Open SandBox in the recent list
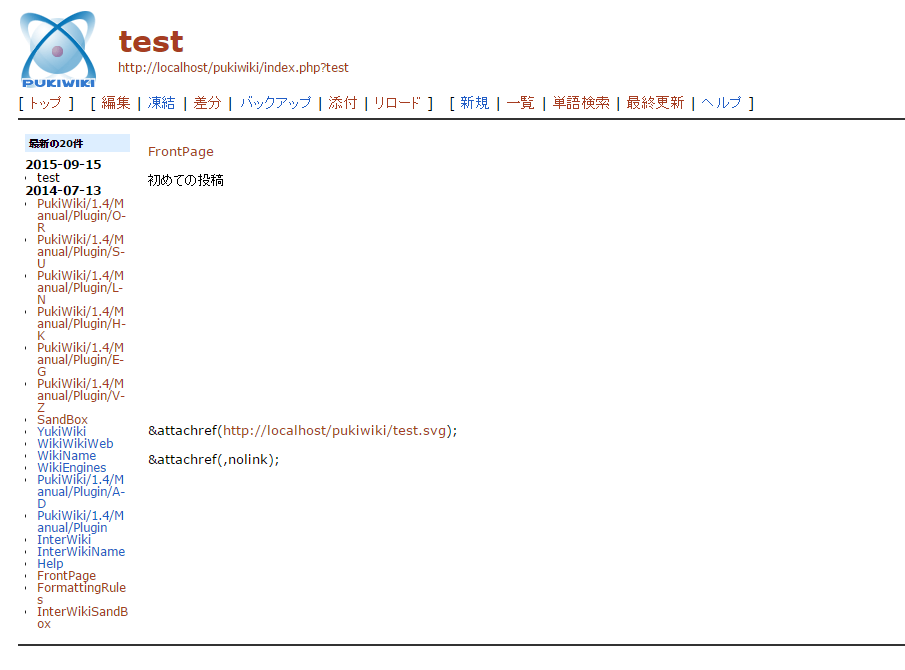Viewport: 905px width, 670px height. click(x=62, y=420)
